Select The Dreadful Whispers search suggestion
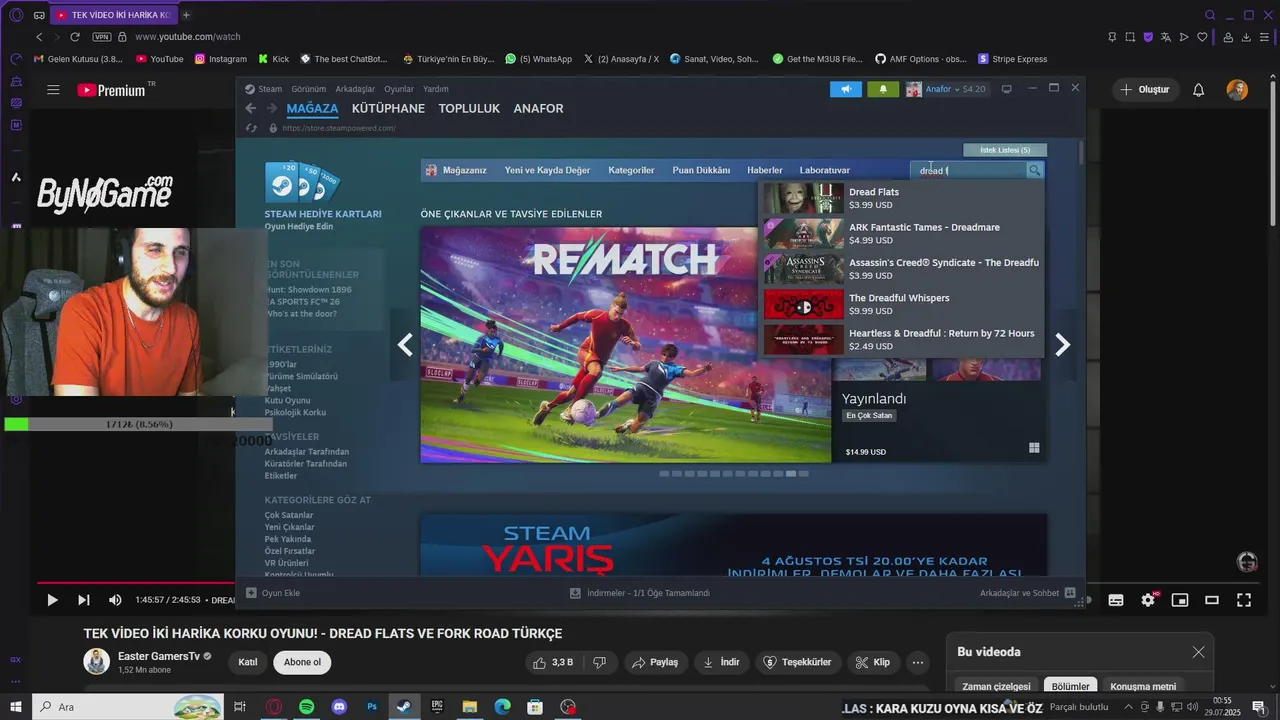The image size is (1280, 720). (x=902, y=304)
